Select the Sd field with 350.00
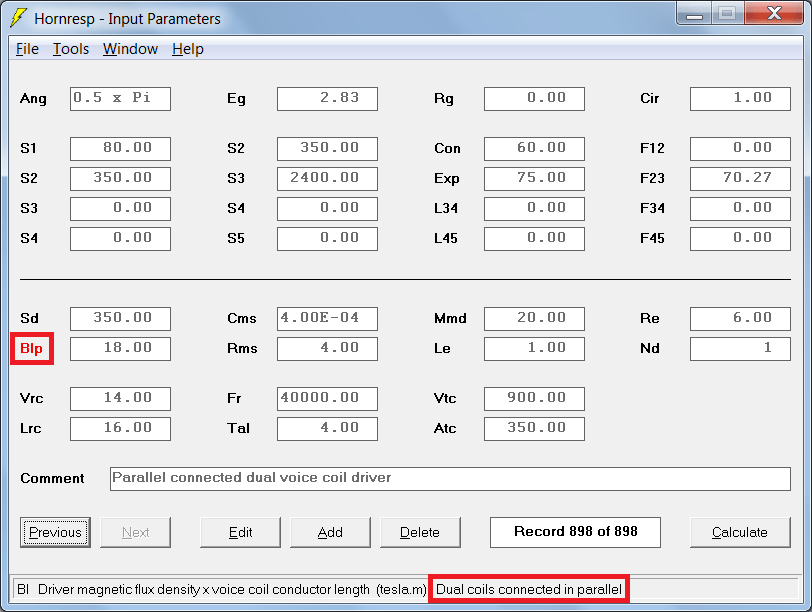Image resolution: width=812 pixels, height=612 pixels. [120, 319]
